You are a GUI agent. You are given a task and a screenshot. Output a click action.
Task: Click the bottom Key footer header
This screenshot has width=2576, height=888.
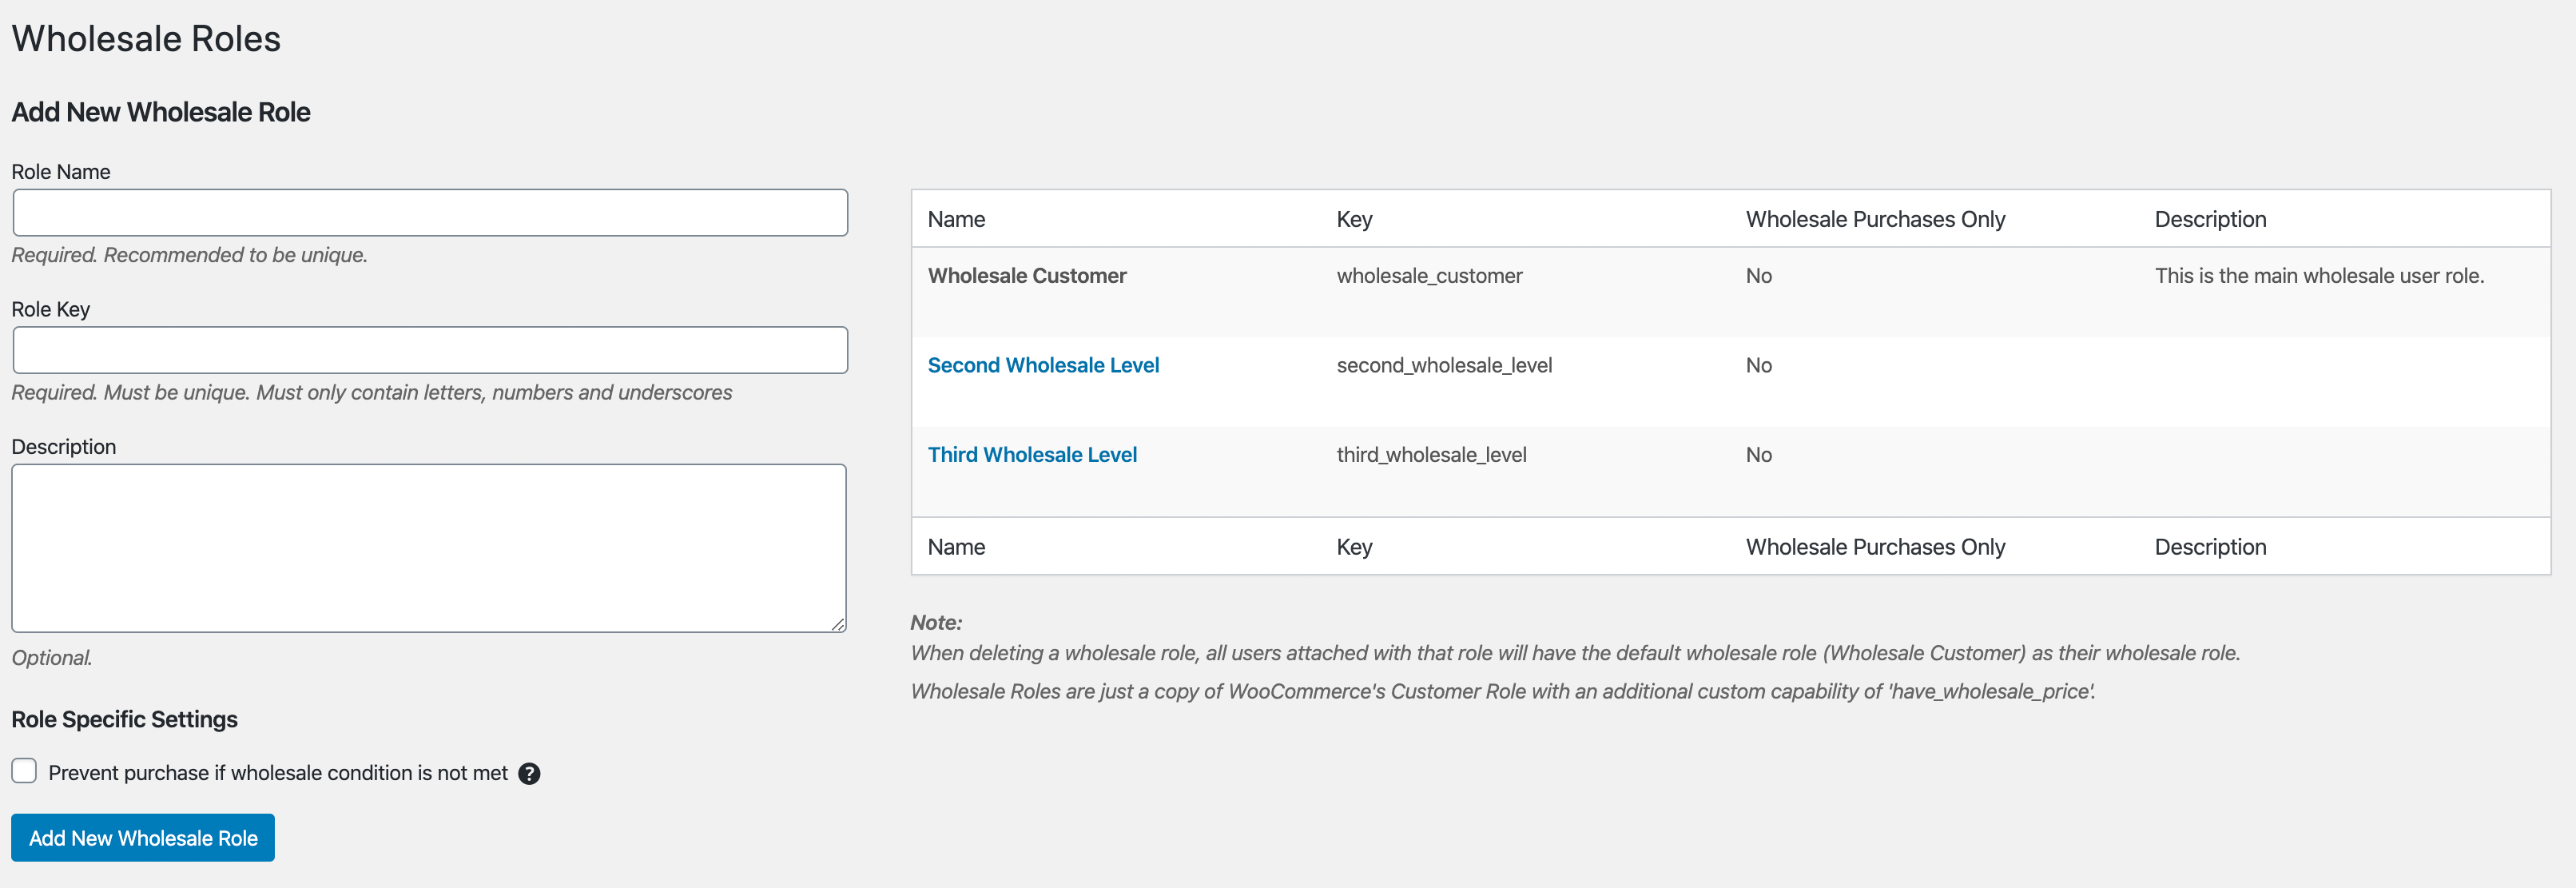coord(1354,547)
